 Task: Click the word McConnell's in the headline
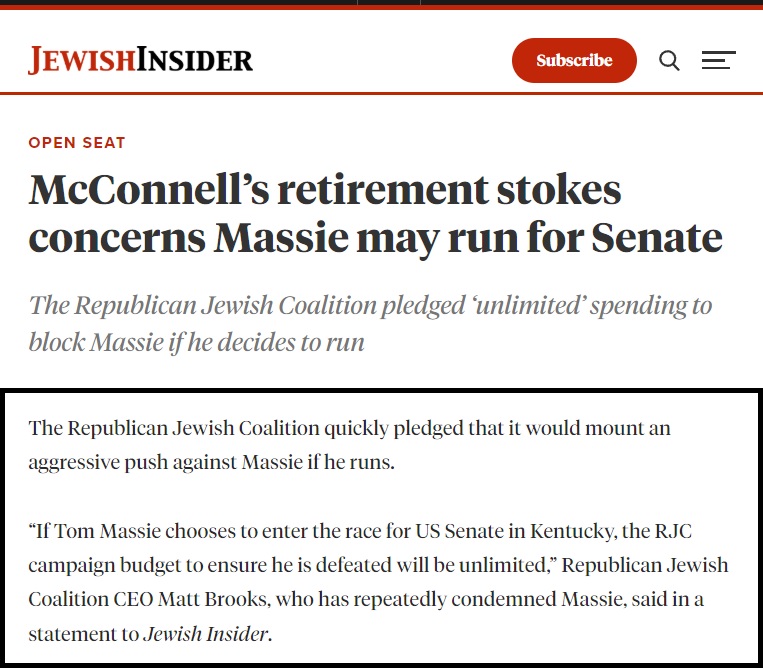coord(149,189)
